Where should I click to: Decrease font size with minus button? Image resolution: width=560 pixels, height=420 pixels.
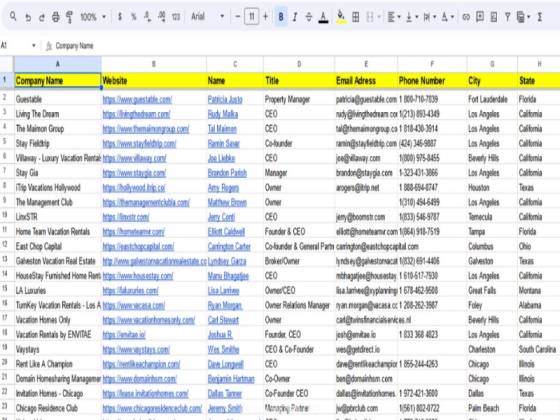(238, 16)
